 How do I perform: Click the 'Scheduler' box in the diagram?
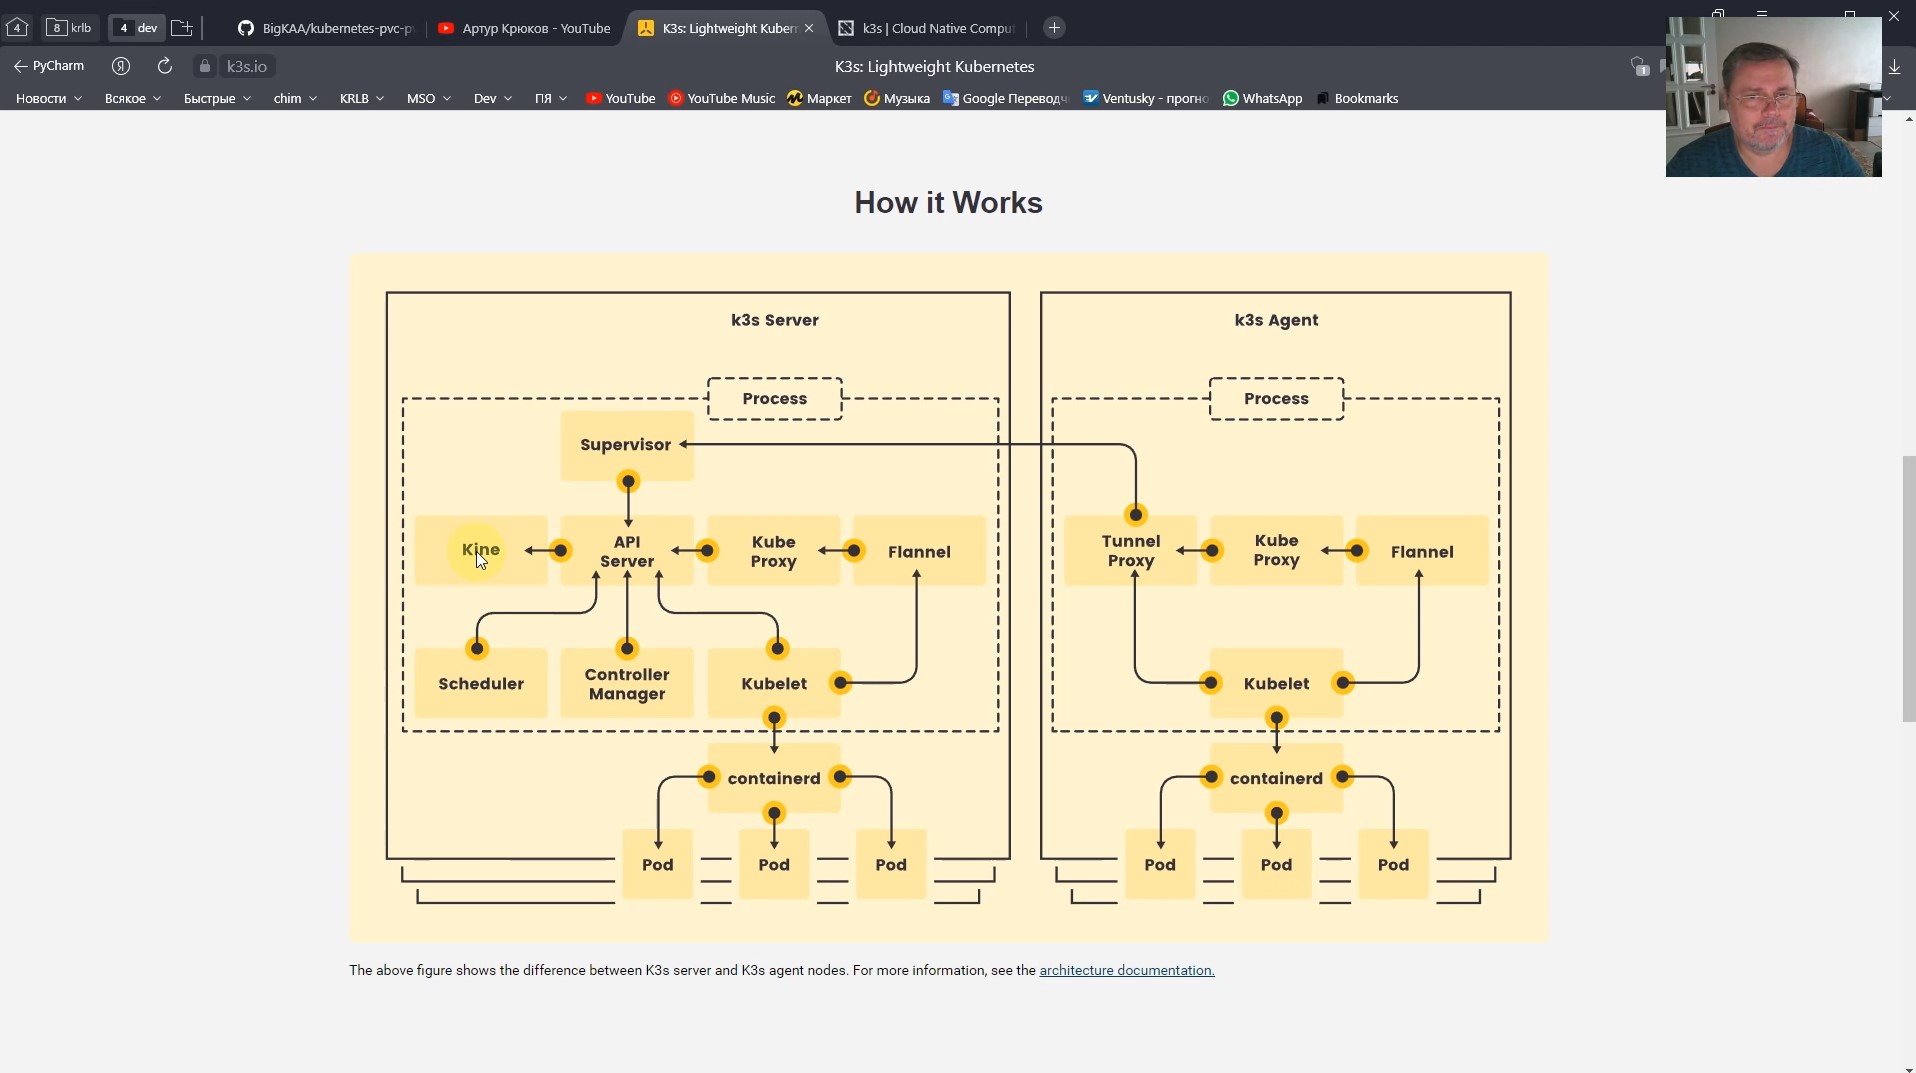pos(481,684)
